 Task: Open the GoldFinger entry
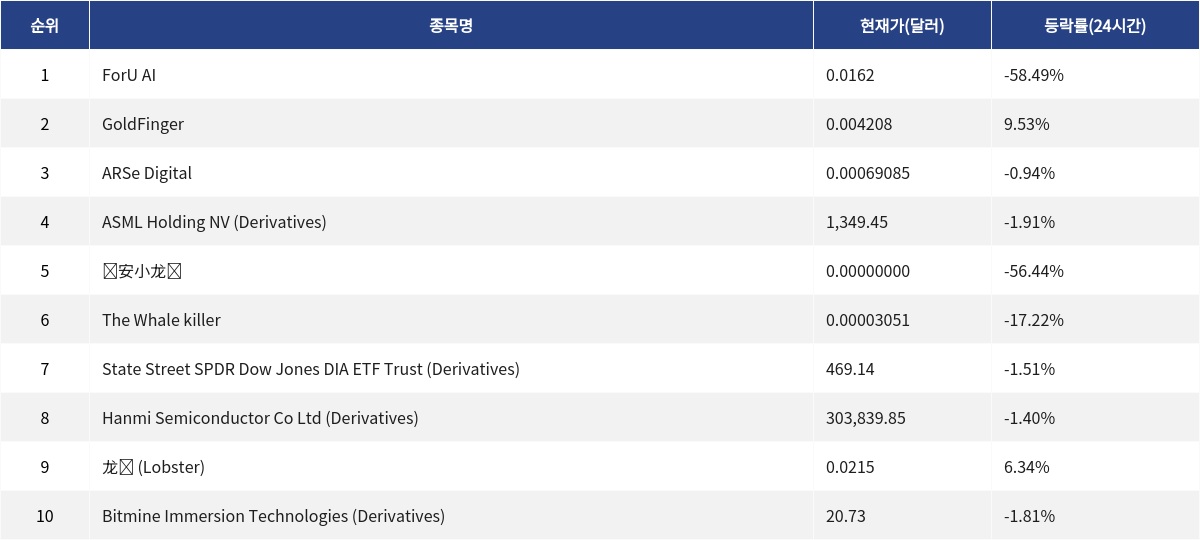click(x=143, y=124)
